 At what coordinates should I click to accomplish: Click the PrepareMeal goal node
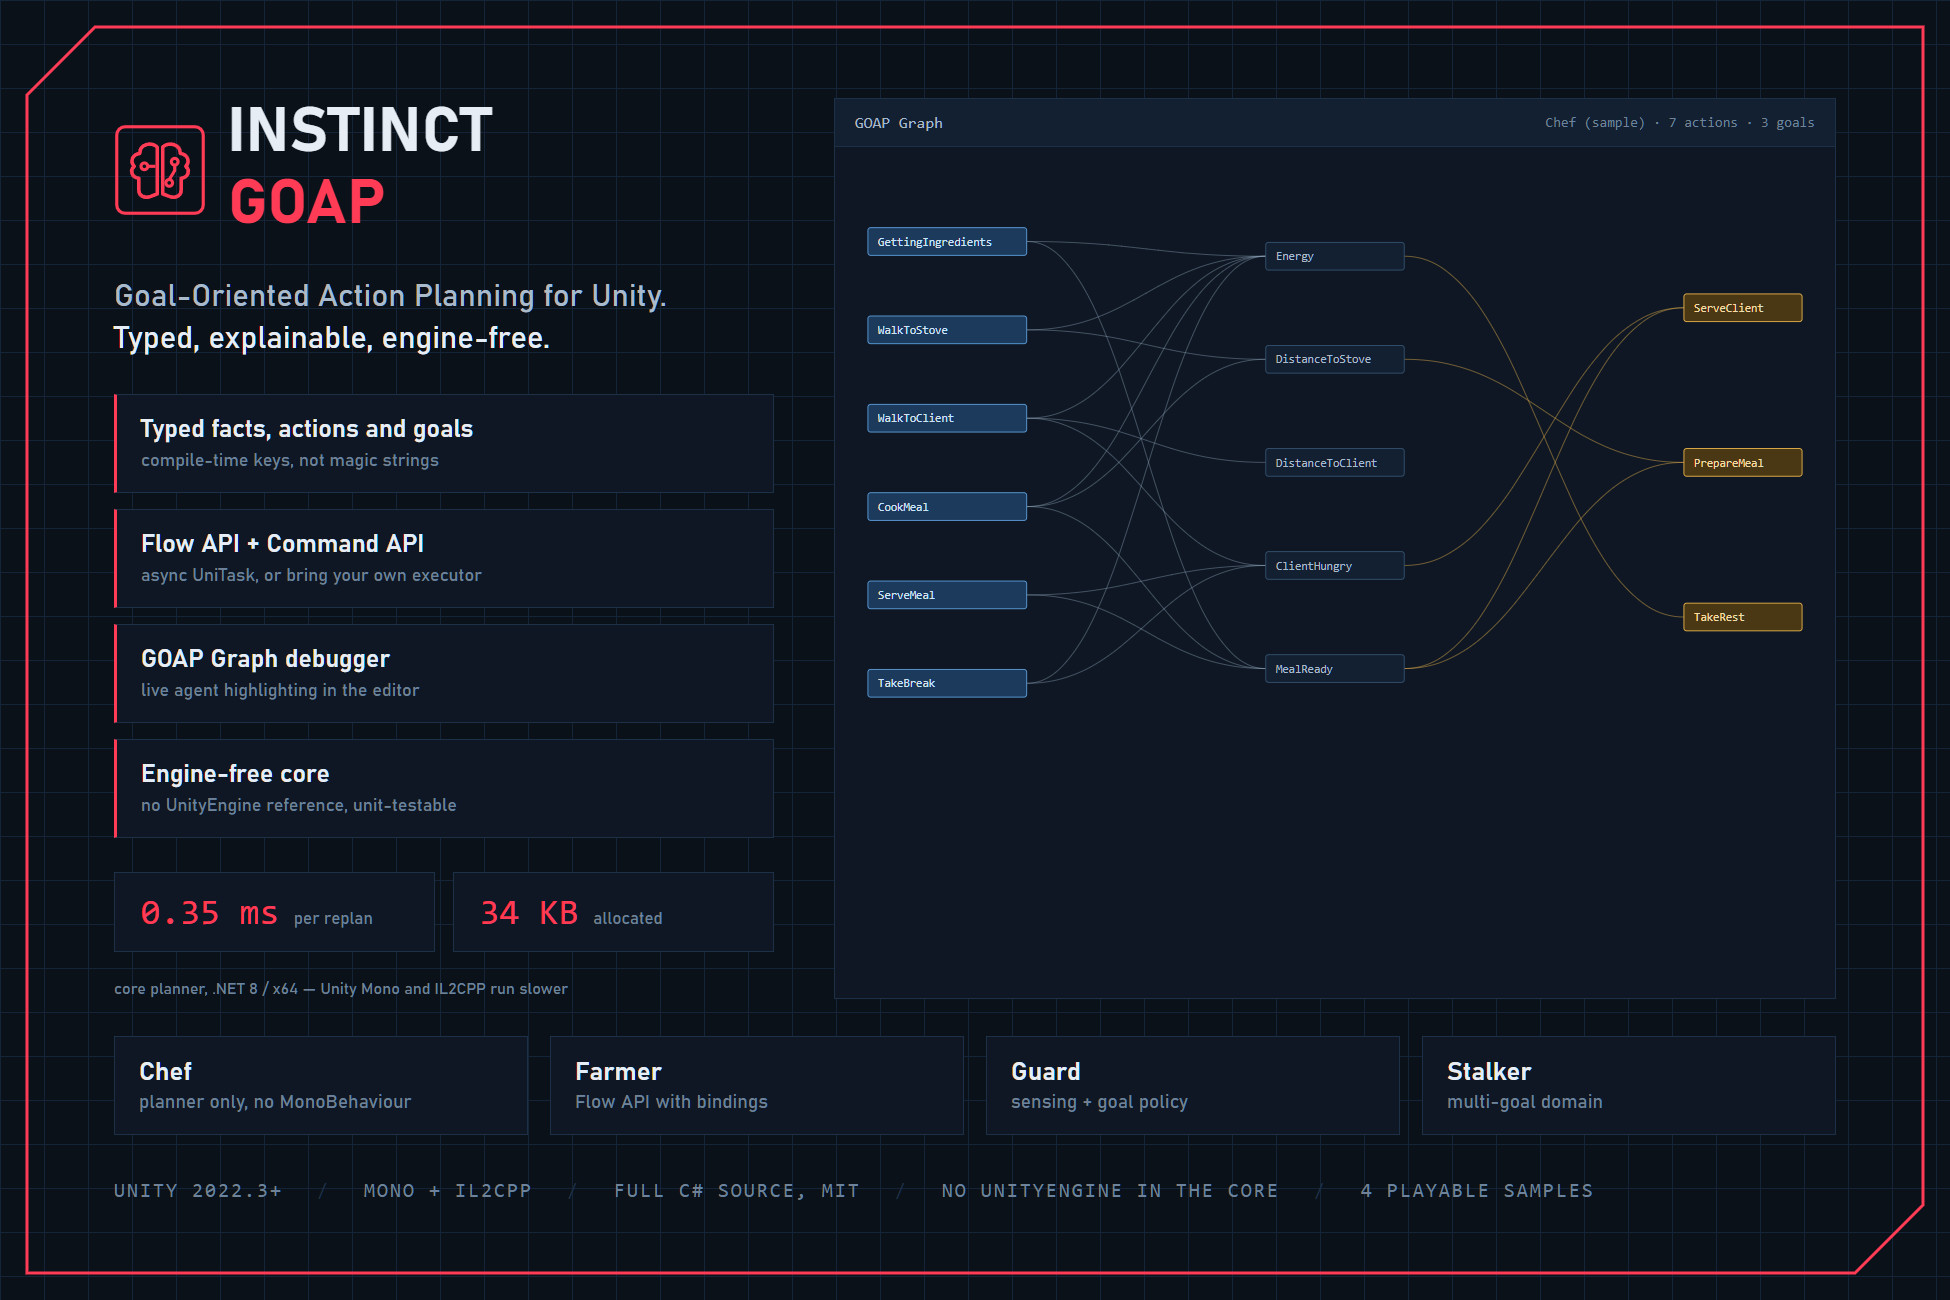(x=1742, y=463)
